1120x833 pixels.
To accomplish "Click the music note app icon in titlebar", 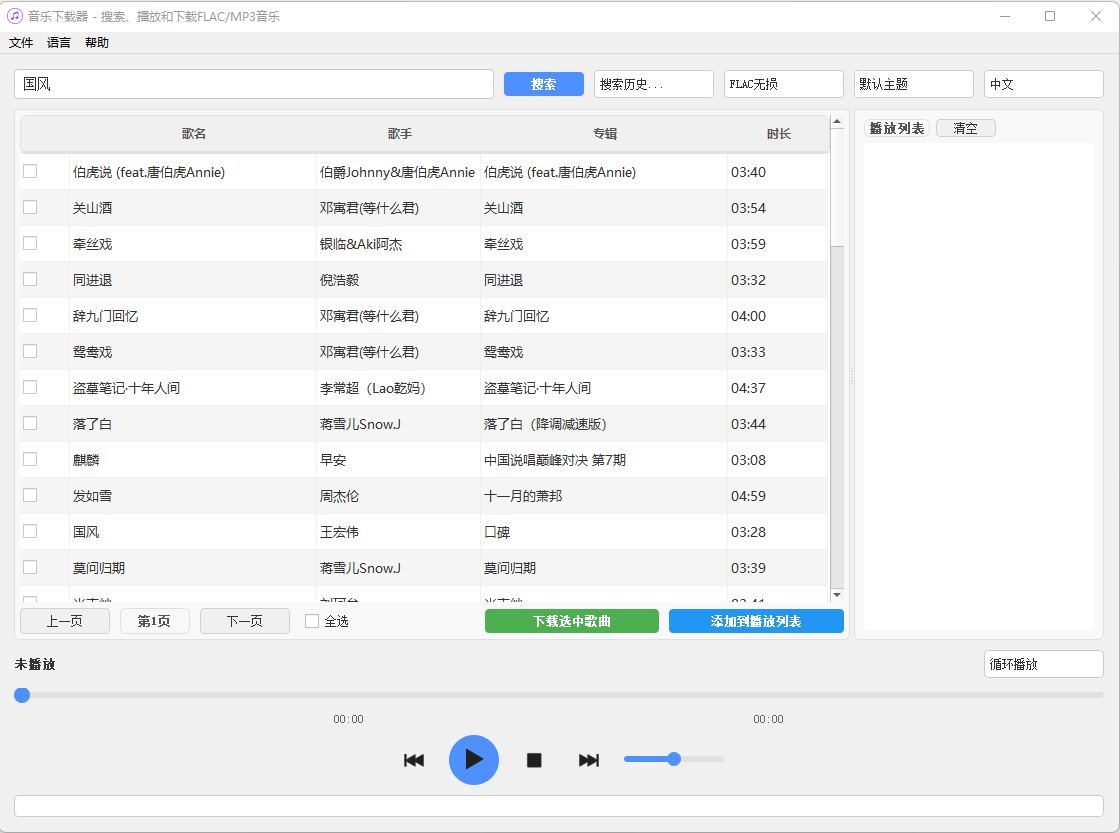I will tap(13, 16).
